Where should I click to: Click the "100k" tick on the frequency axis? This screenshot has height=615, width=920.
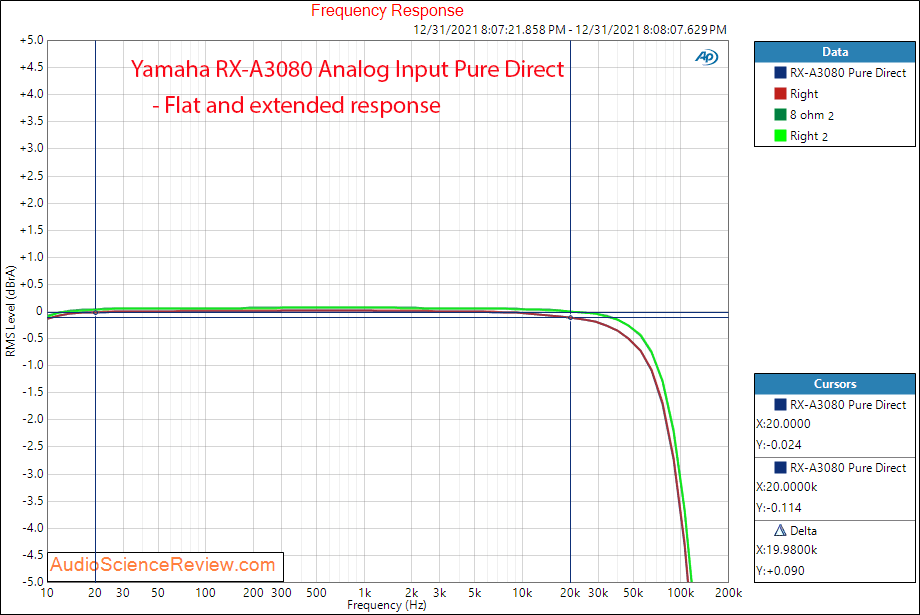coord(681,593)
